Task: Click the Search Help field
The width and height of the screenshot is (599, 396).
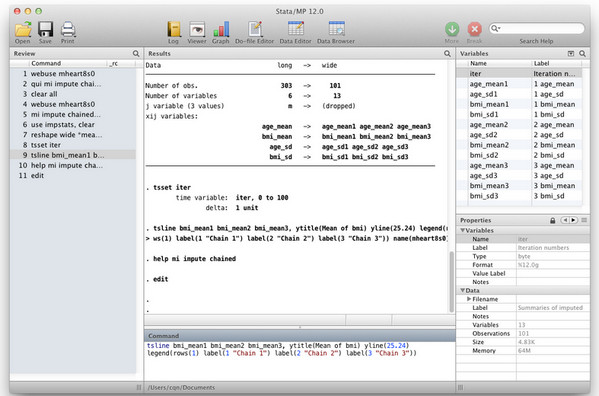Action: pyautogui.click(x=536, y=28)
